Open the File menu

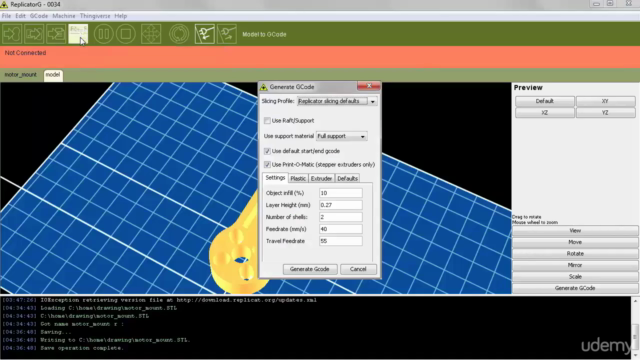click(7, 16)
